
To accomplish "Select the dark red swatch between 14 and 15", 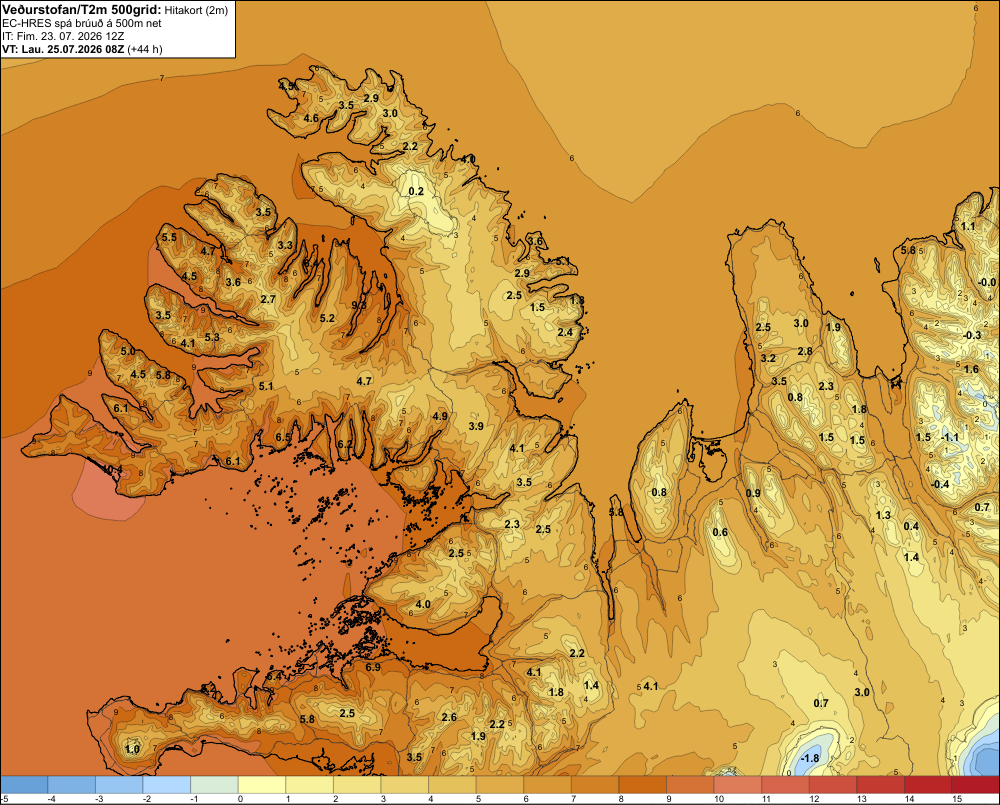I will pos(928,785).
